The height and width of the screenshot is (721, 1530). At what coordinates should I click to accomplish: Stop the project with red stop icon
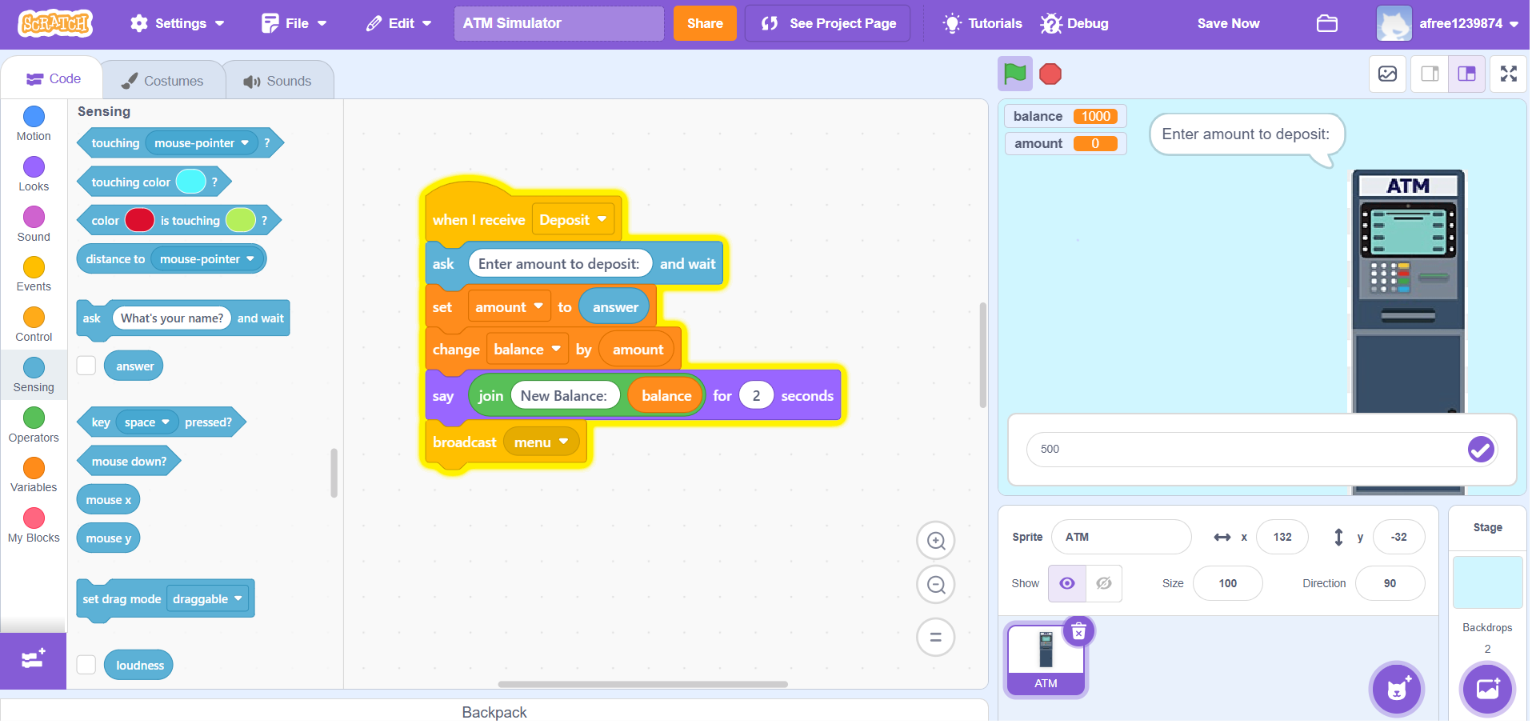1050,74
